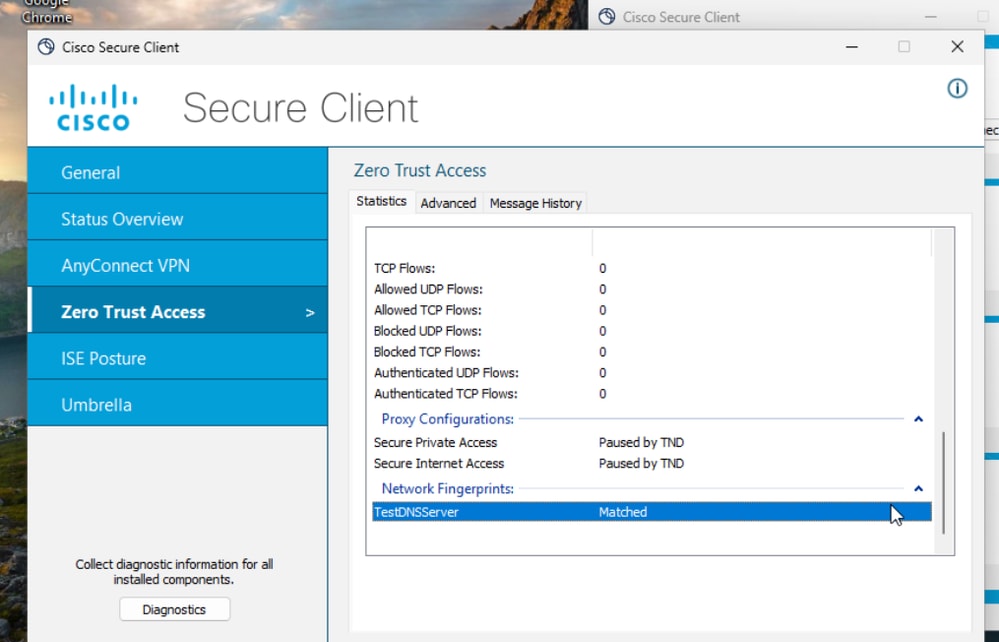Switch to the Statistics tab

[x=381, y=201]
